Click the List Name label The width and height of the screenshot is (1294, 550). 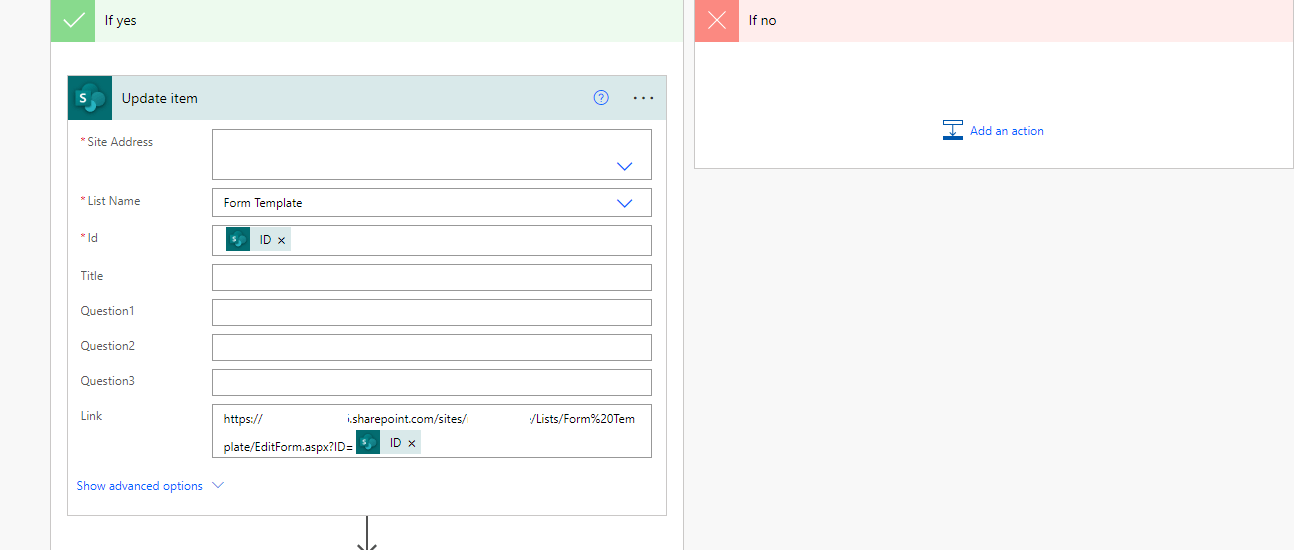114,201
